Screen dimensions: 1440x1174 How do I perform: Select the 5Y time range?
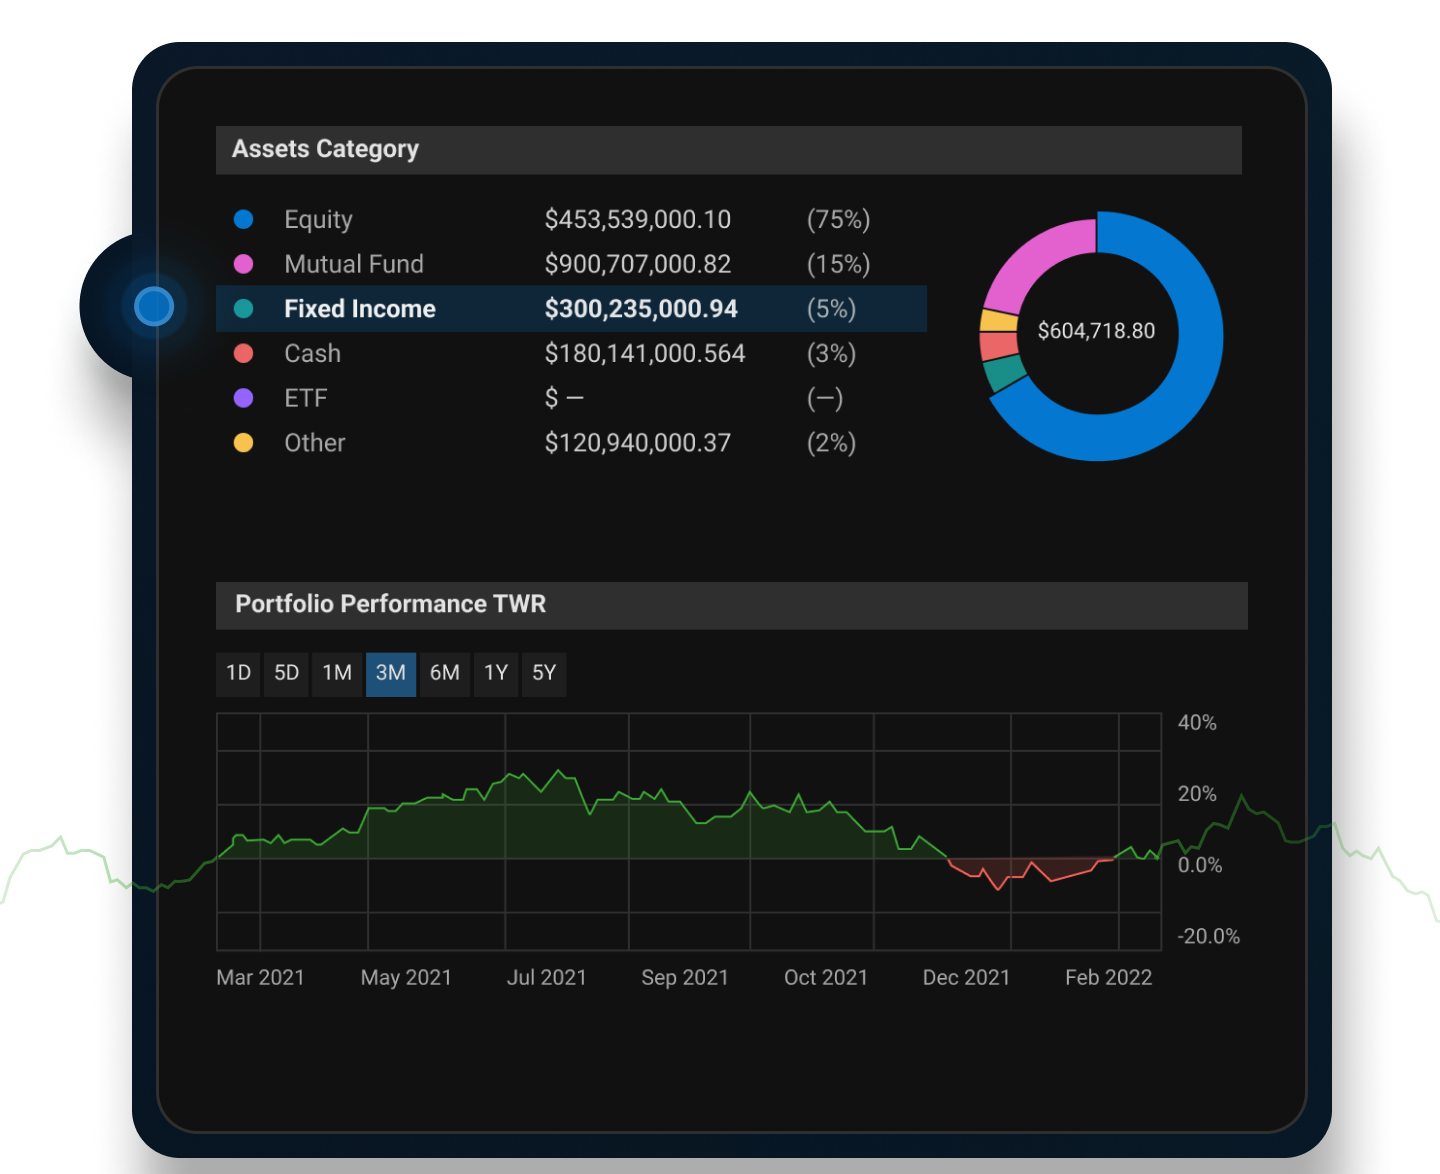tap(544, 673)
